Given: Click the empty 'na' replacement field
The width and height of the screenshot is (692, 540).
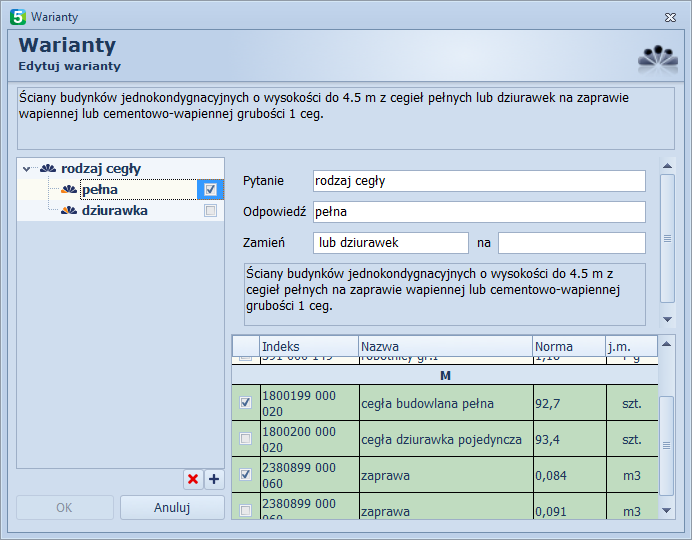Looking at the screenshot, I should [x=571, y=243].
